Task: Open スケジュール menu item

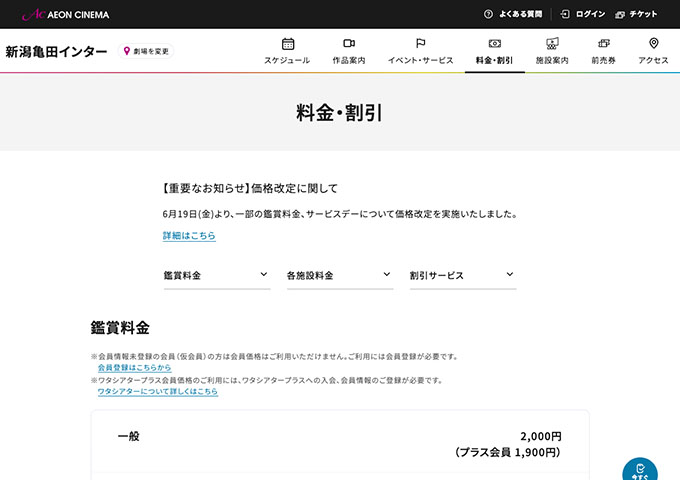Action: point(287,60)
